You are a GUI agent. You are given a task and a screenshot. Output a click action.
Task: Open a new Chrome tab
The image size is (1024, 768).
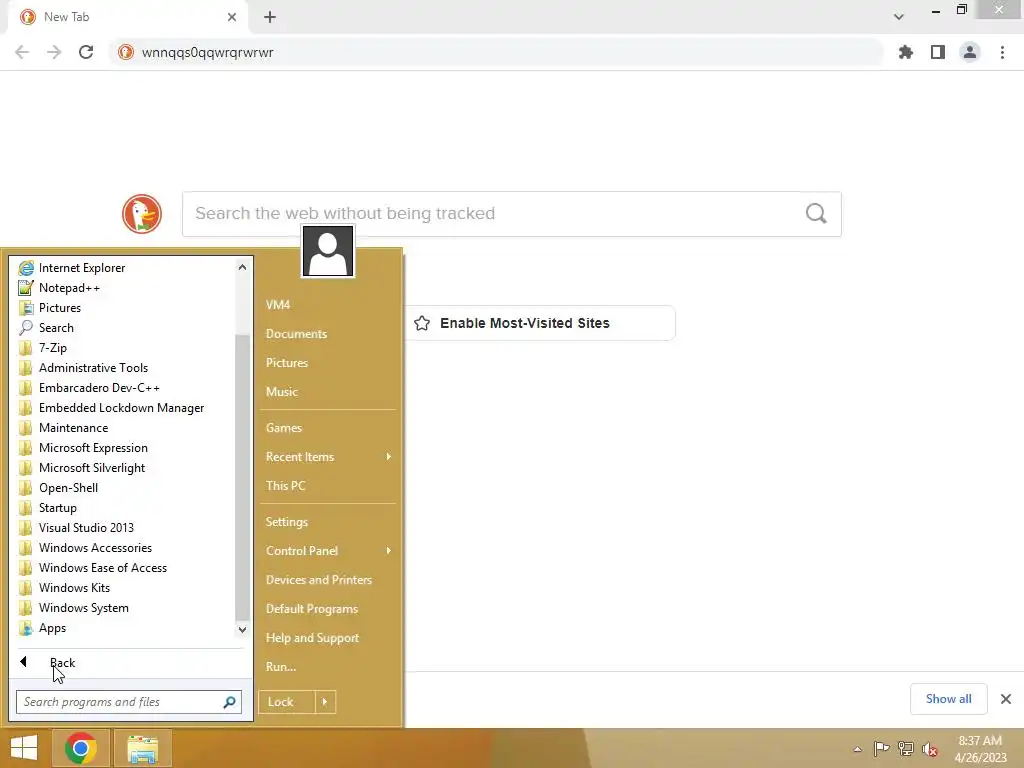tap(270, 17)
